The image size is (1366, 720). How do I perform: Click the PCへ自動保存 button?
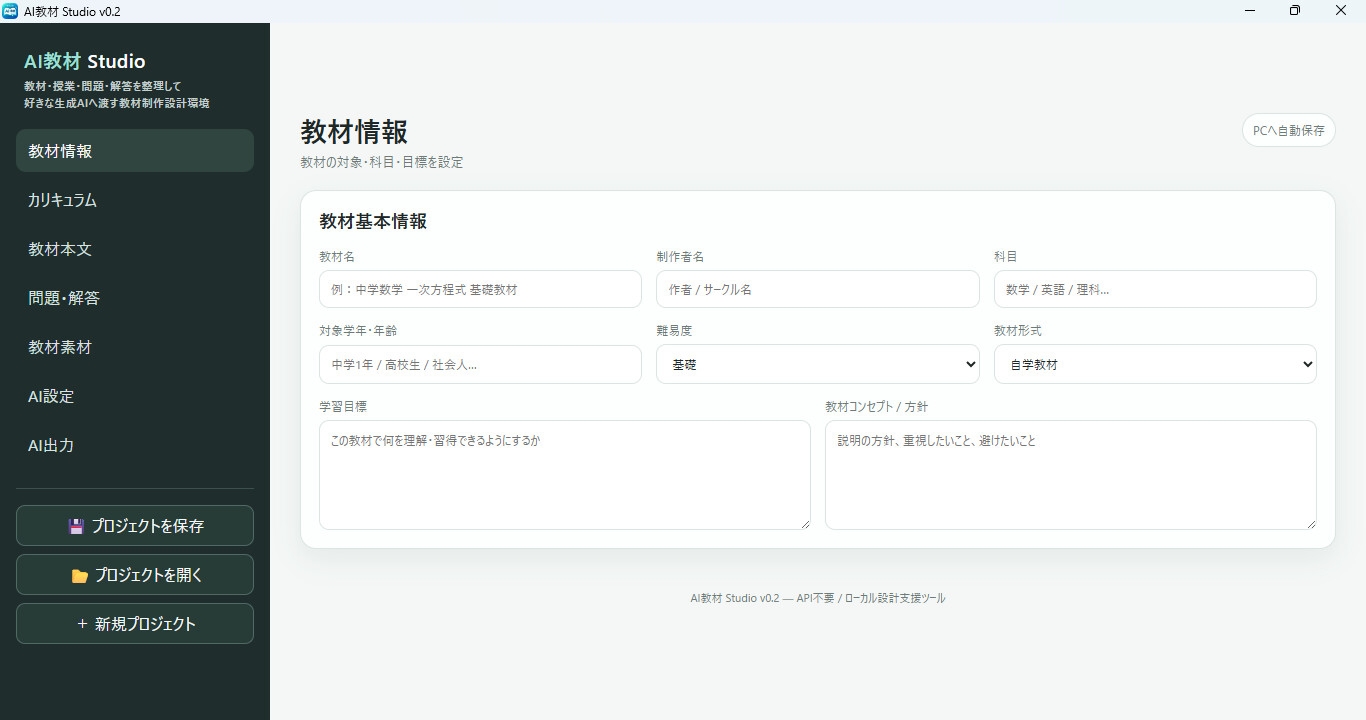1289,130
